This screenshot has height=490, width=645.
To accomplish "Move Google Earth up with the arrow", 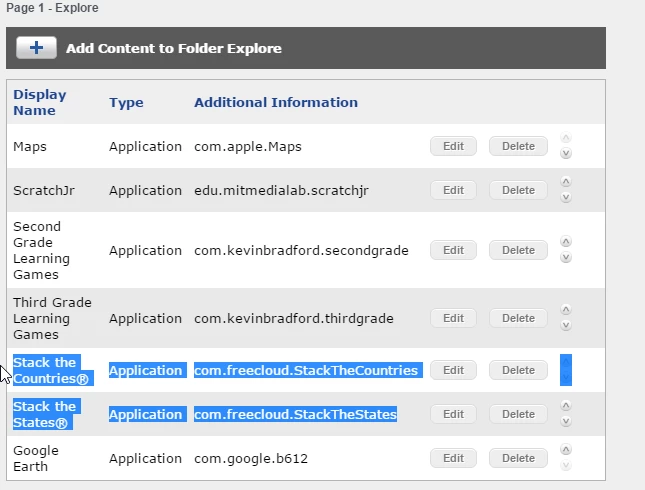I will pos(566,450).
